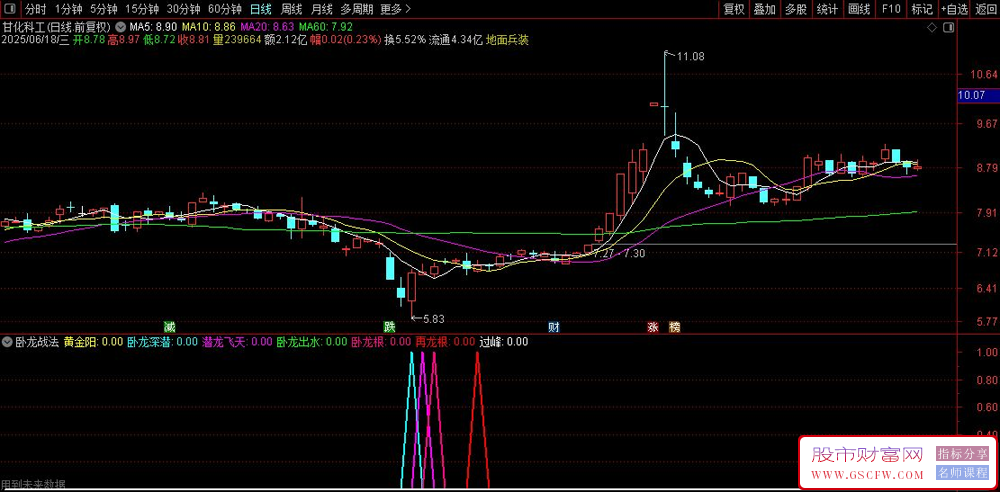
Task: Switch to 月线 monthly chart
Action: 321,9
